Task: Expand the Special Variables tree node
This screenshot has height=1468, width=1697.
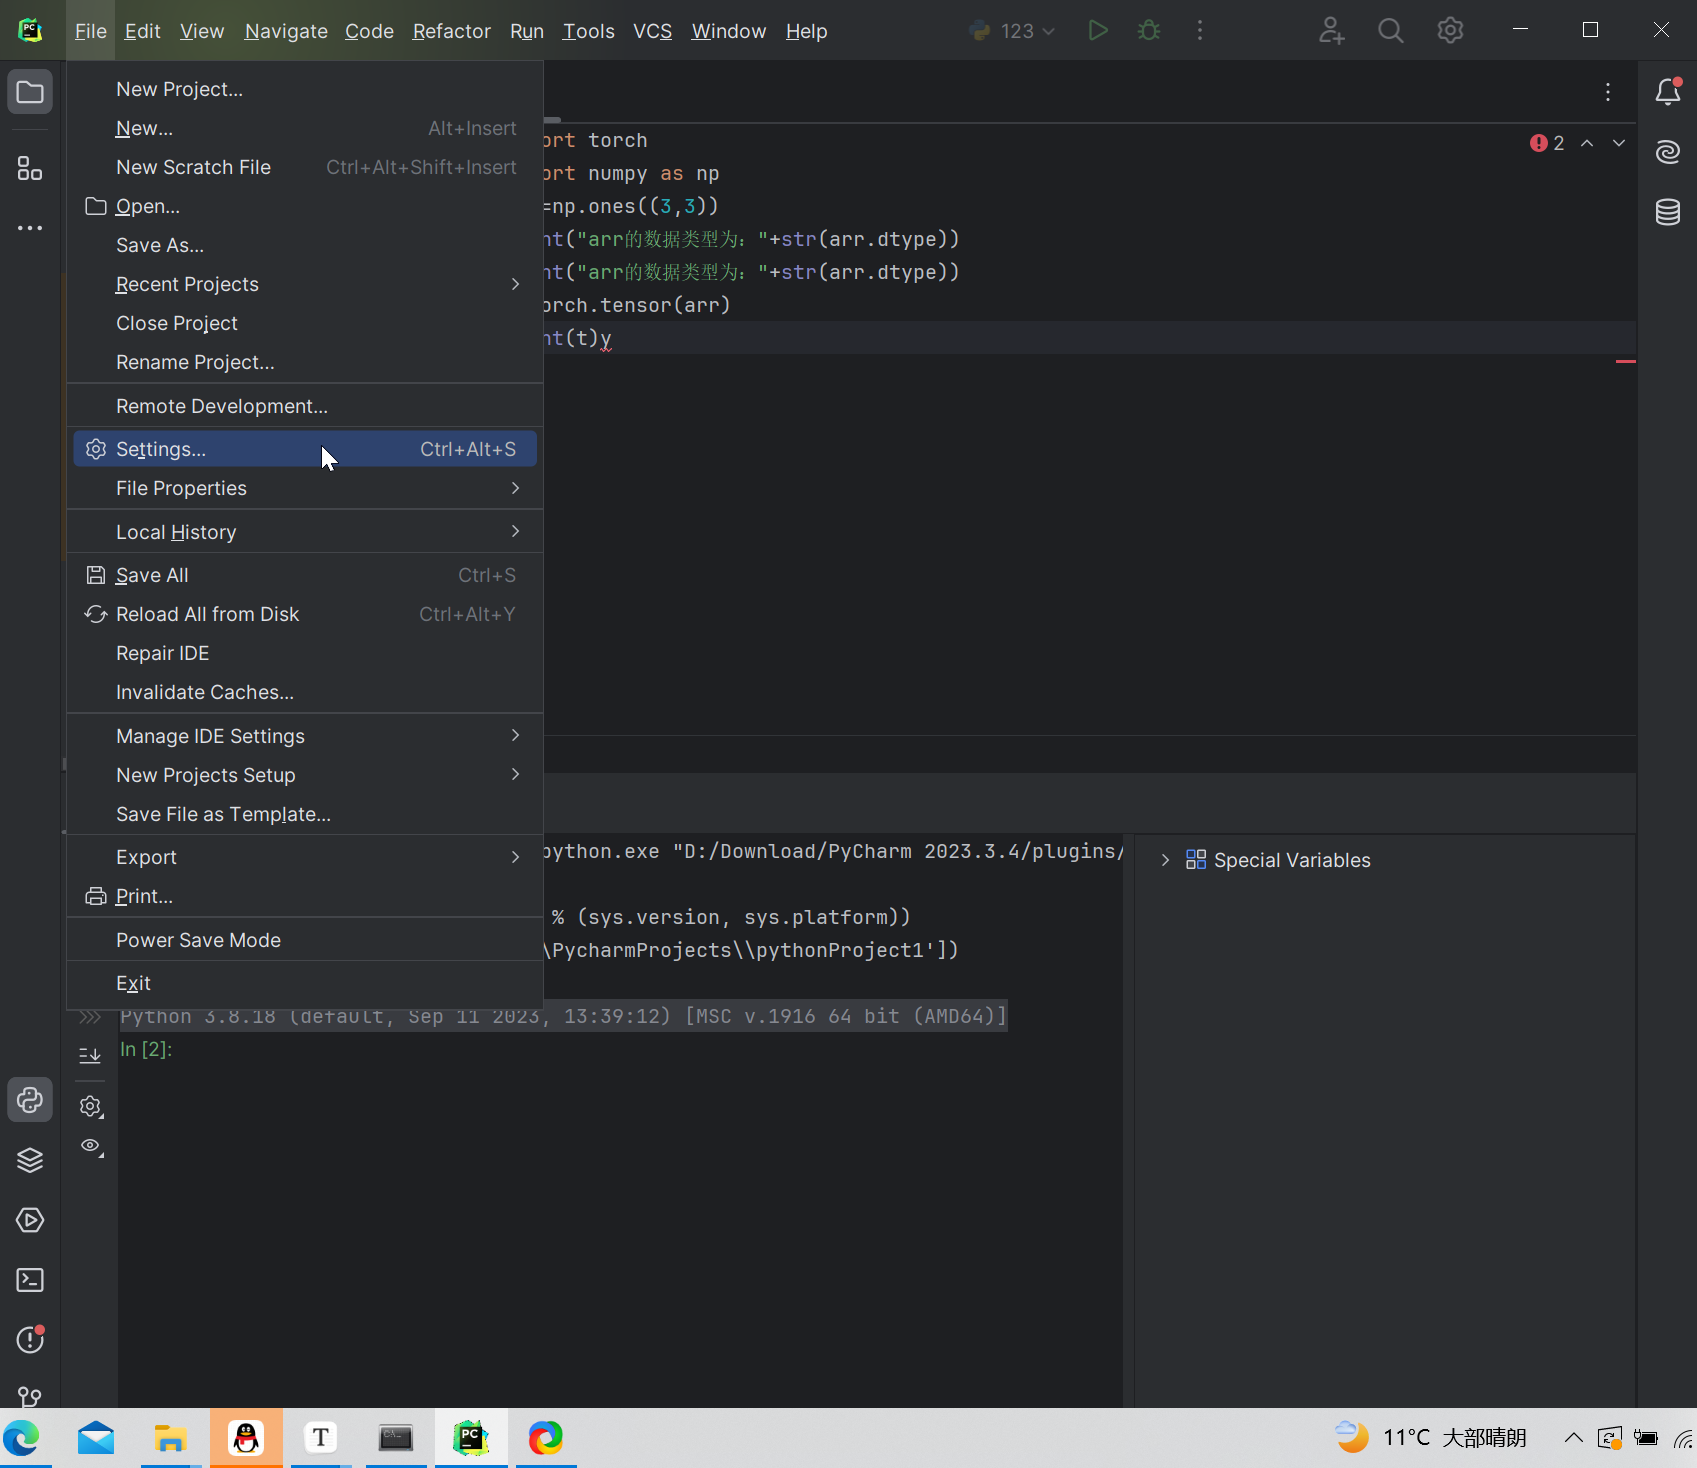Action: [1165, 860]
